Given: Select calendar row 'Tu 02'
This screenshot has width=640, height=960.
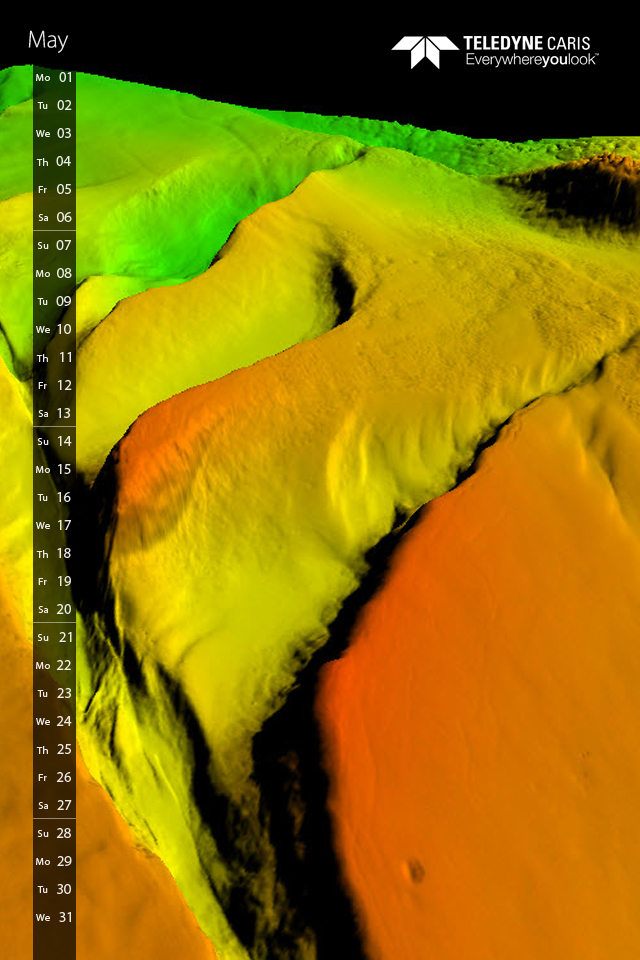Looking at the screenshot, I should pyautogui.click(x=55, y=105).
